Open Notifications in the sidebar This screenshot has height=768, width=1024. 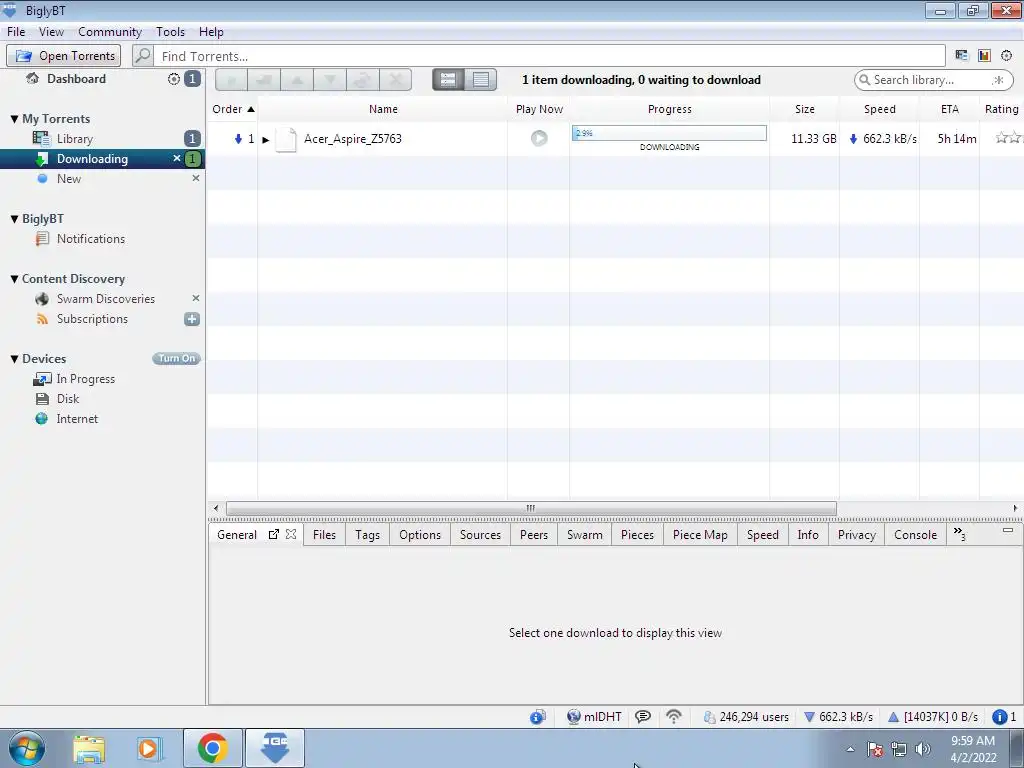[x=90, y=238]
